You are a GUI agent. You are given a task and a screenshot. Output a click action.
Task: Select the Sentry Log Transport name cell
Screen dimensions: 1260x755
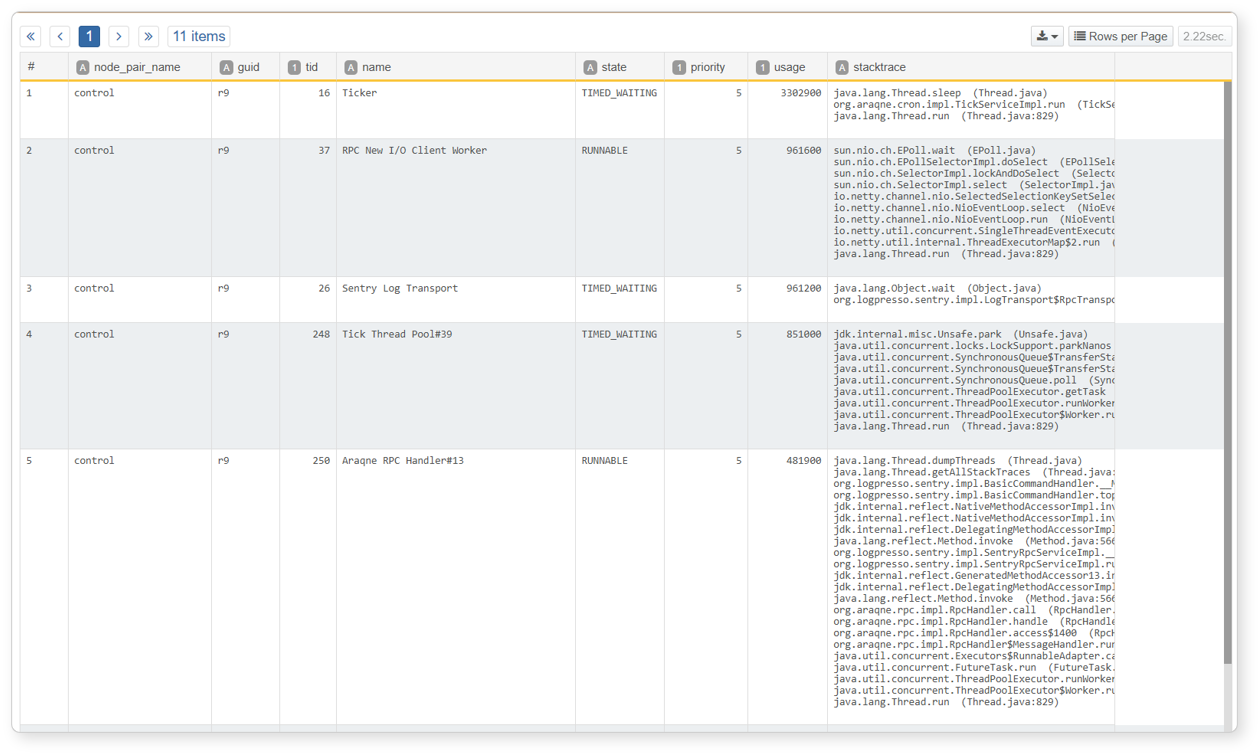(x=456, y=299)
